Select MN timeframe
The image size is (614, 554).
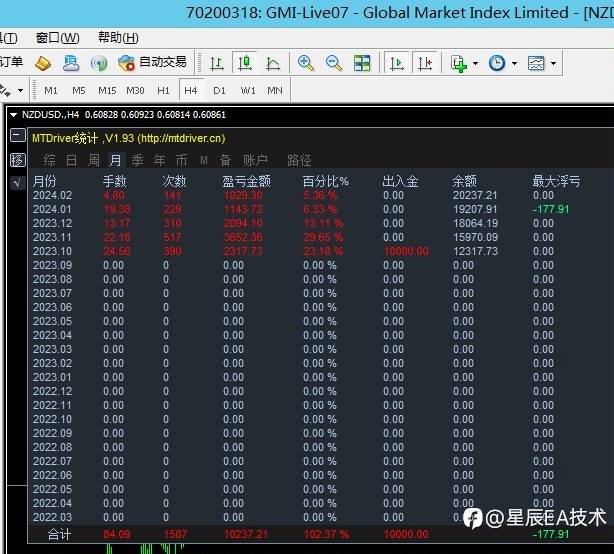coord(274,91)
